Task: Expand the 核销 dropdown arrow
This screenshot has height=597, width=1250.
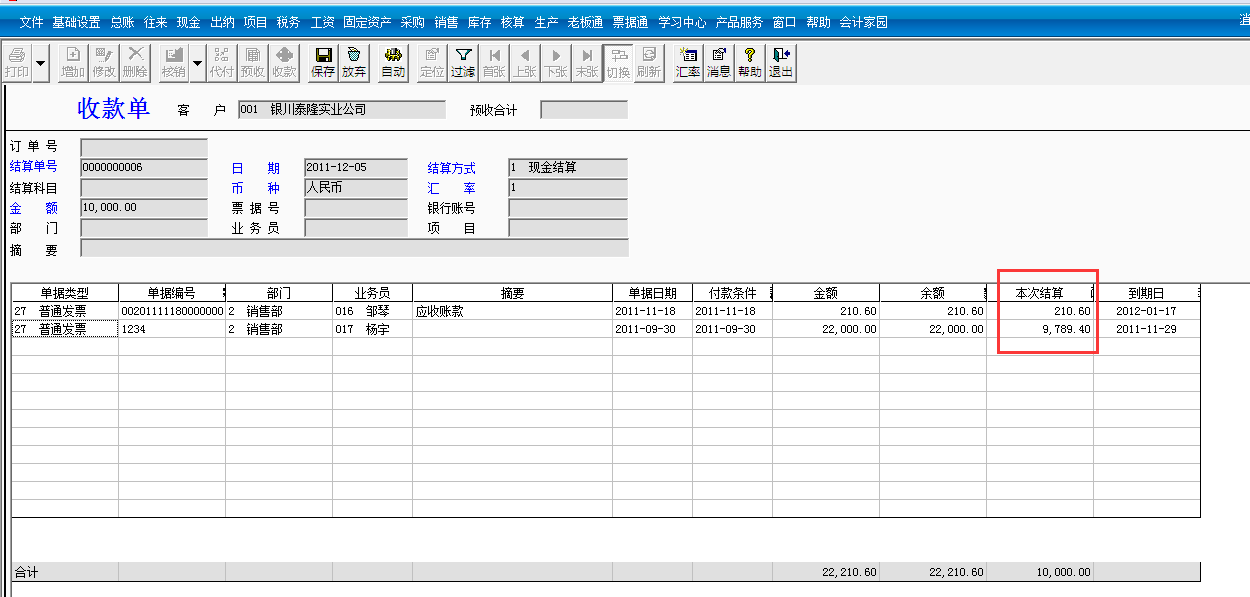Action: coord(197,63)
